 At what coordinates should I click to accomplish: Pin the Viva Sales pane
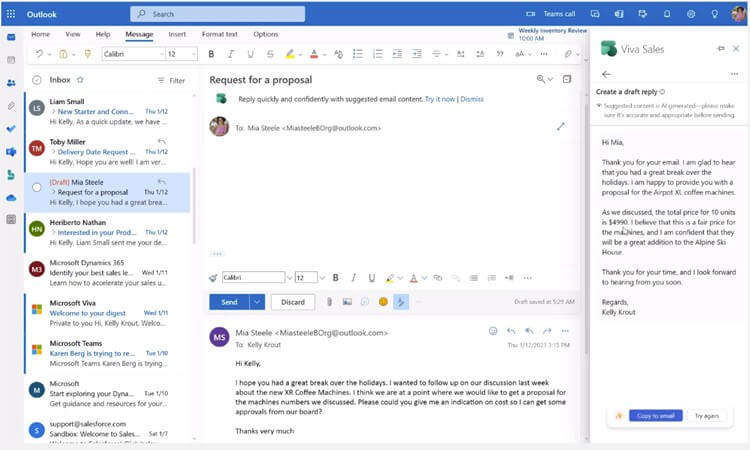pyautogui.click(x=721, y=48)
